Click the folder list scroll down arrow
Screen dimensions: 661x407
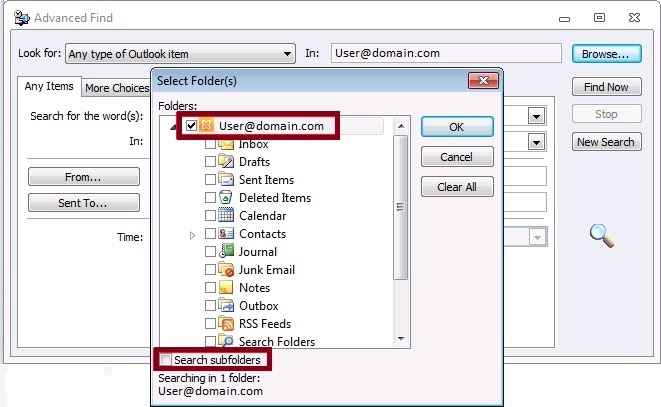[x=401, y=339]
